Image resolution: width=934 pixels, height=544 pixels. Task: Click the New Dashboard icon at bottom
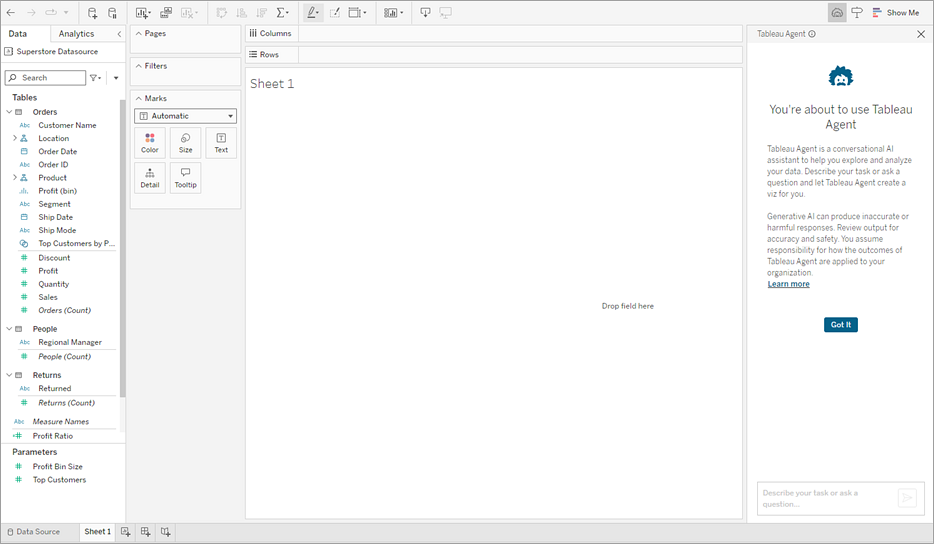tap(145, 532)
